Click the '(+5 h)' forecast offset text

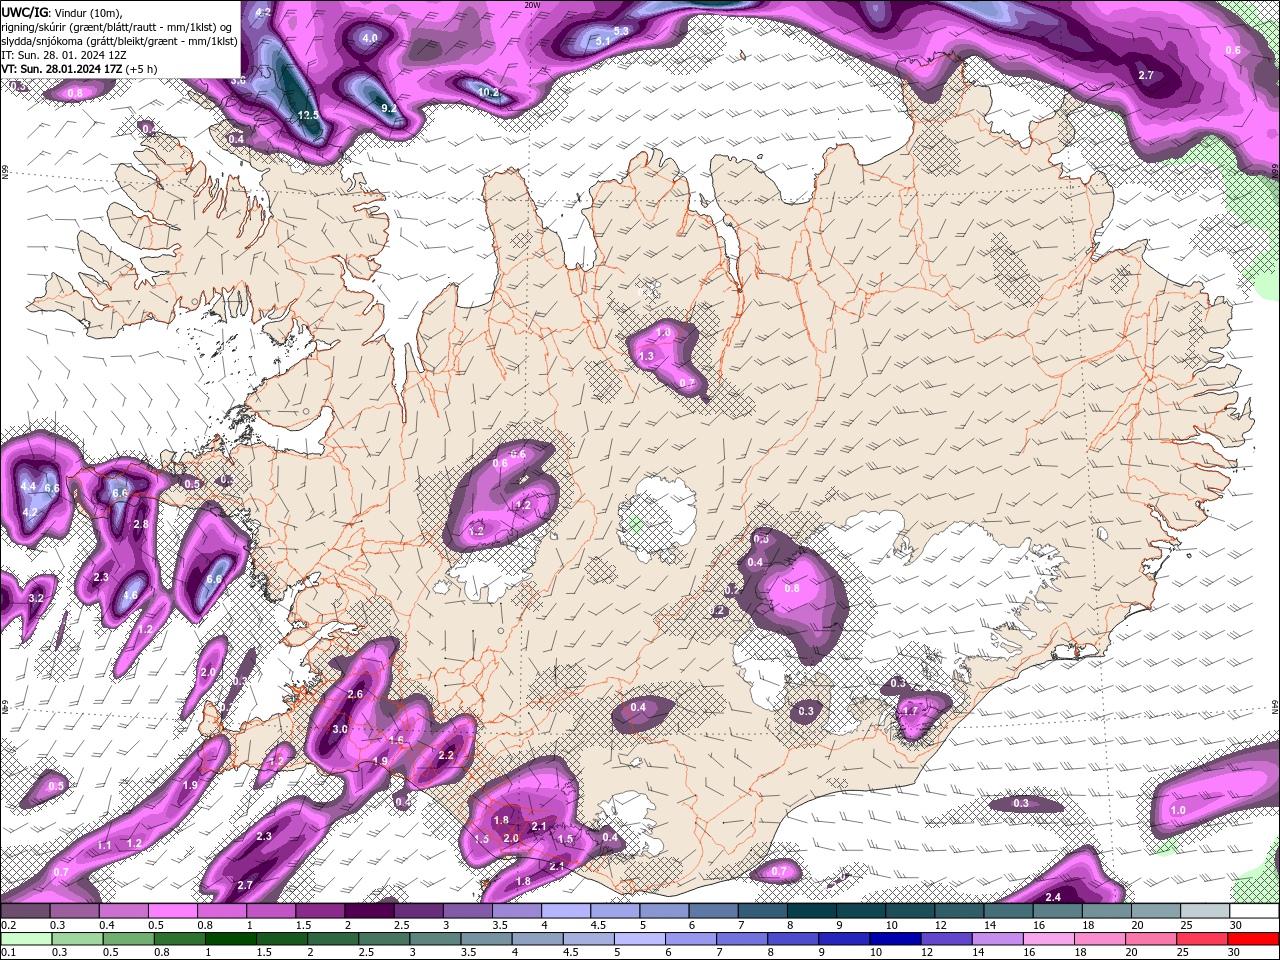(x=141, y=69)
